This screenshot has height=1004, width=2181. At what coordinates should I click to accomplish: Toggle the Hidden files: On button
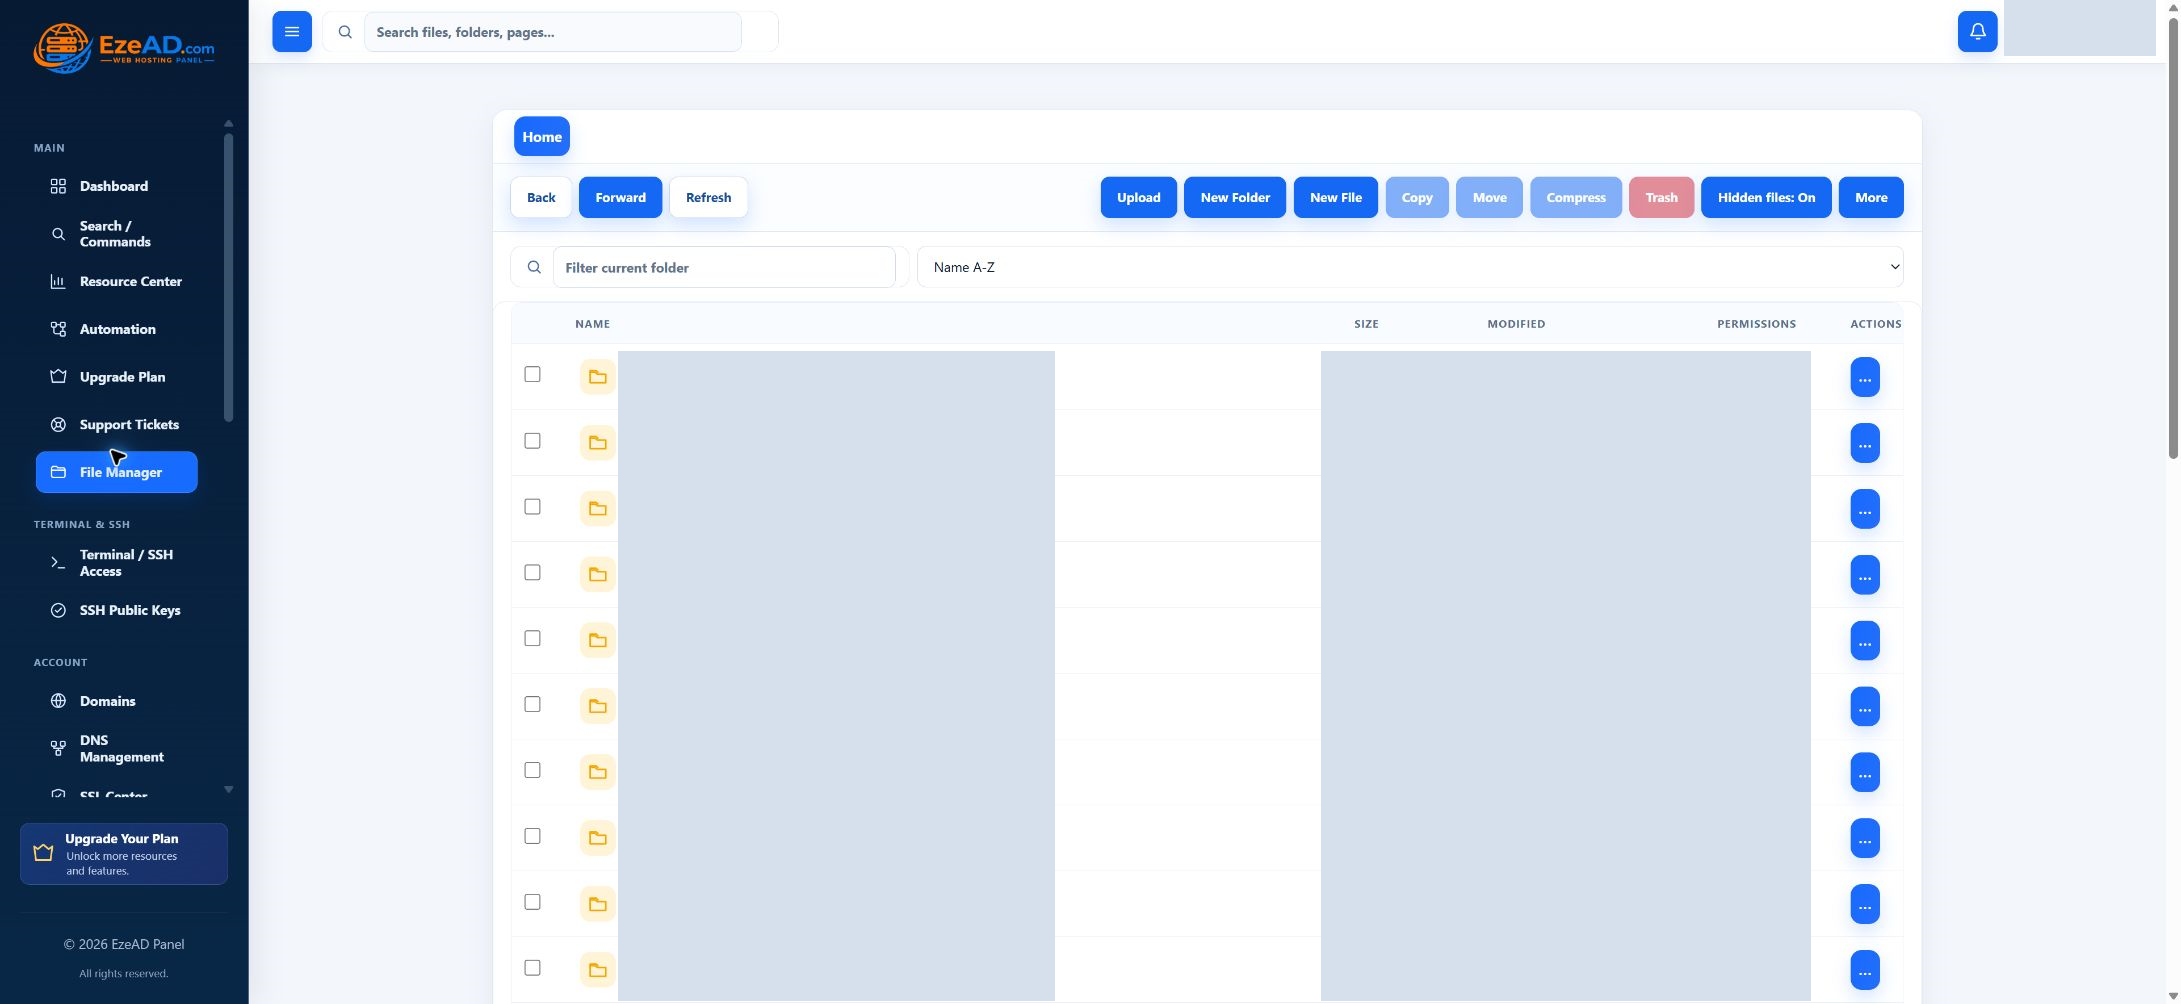click(1766, 197)
